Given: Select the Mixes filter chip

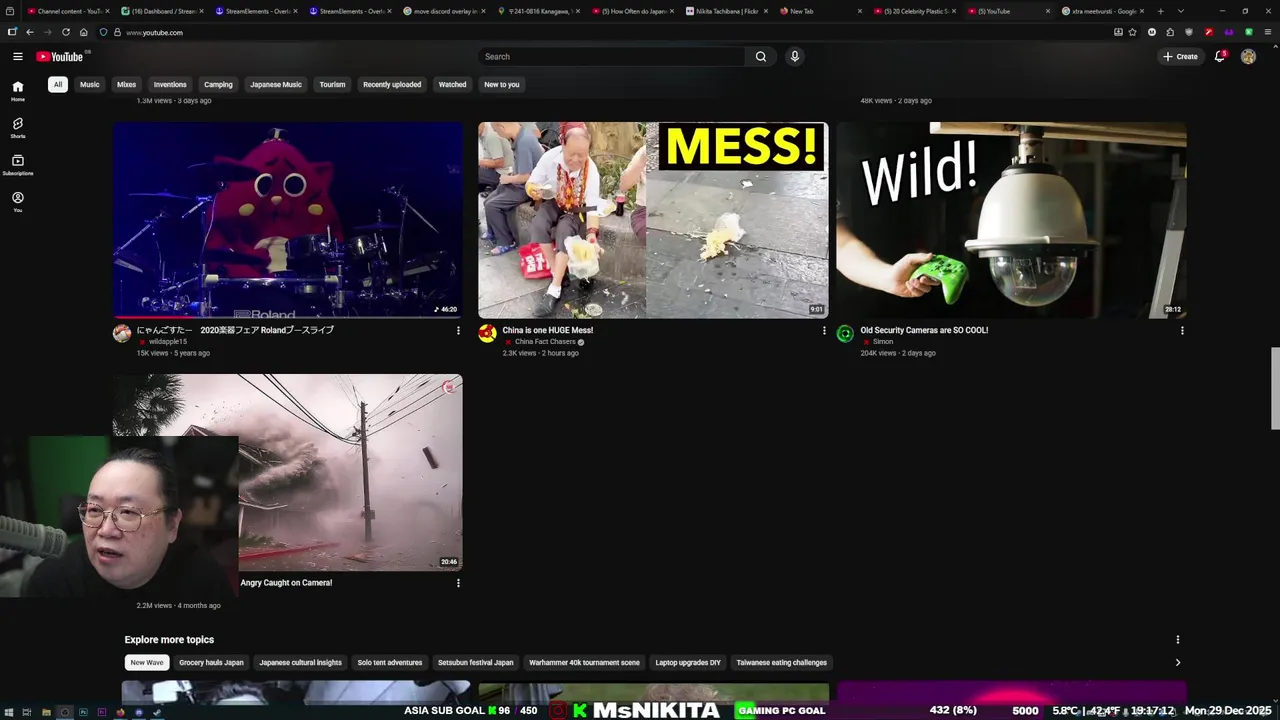Looking at the screenshot, I should [126, 85].
